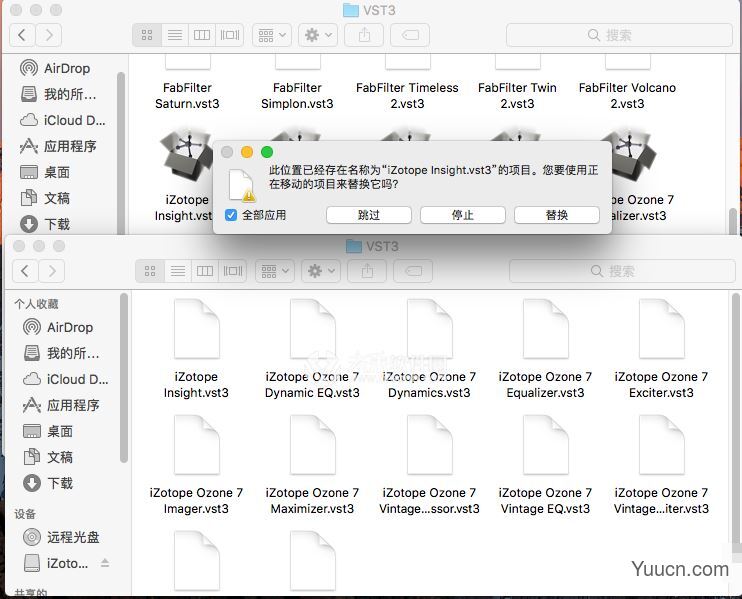
Task: Open action gear menu in lower window
Action: coord(321,271)
